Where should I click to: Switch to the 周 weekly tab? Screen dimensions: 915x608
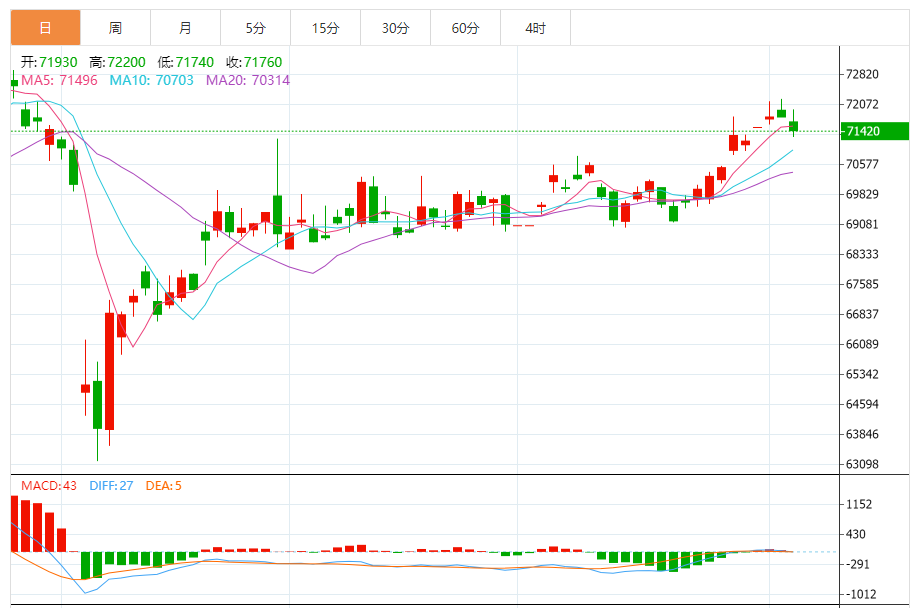[116, 27]
